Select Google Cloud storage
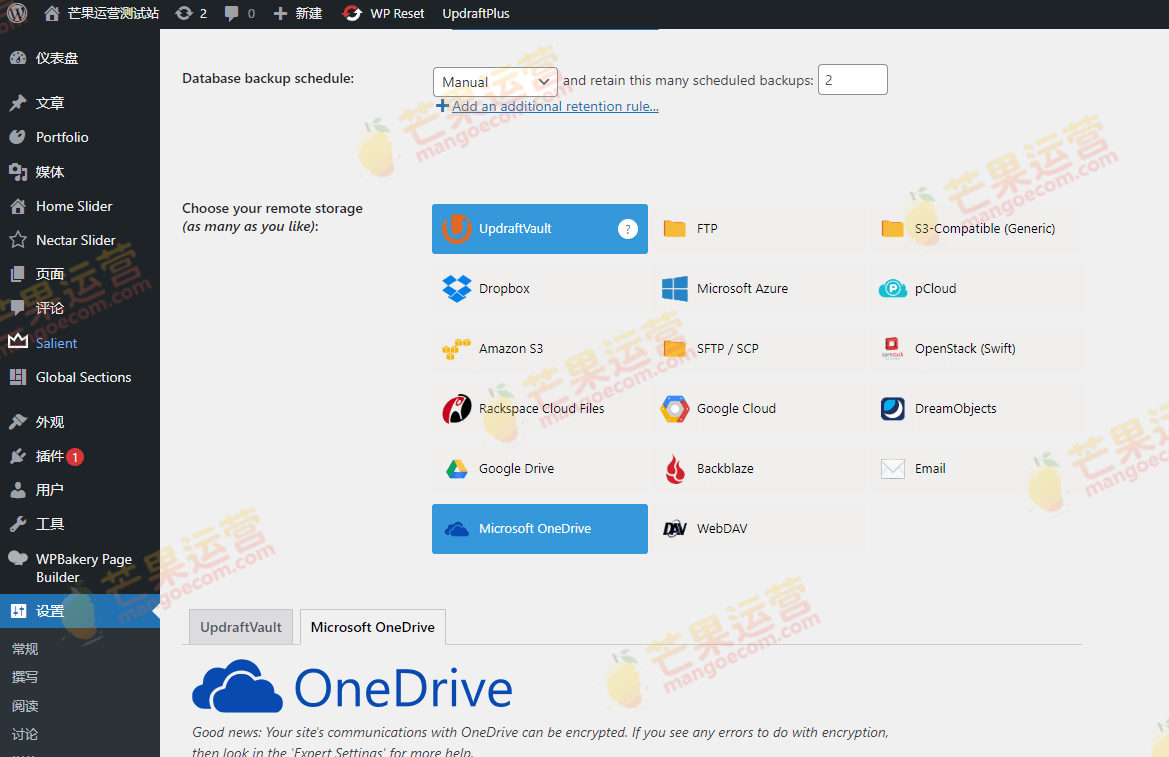This screenshot has height=757, width=1169. (757, 409)
